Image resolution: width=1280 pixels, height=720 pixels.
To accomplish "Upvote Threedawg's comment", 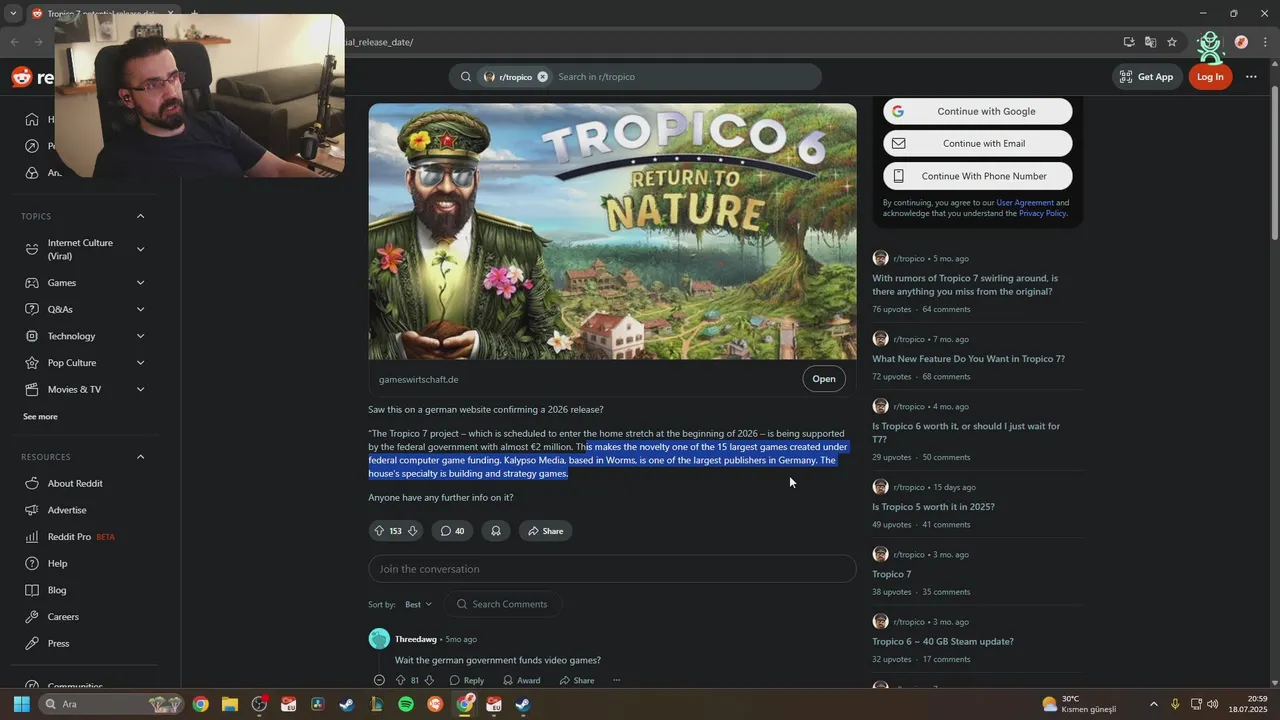I will coord(400,681).
